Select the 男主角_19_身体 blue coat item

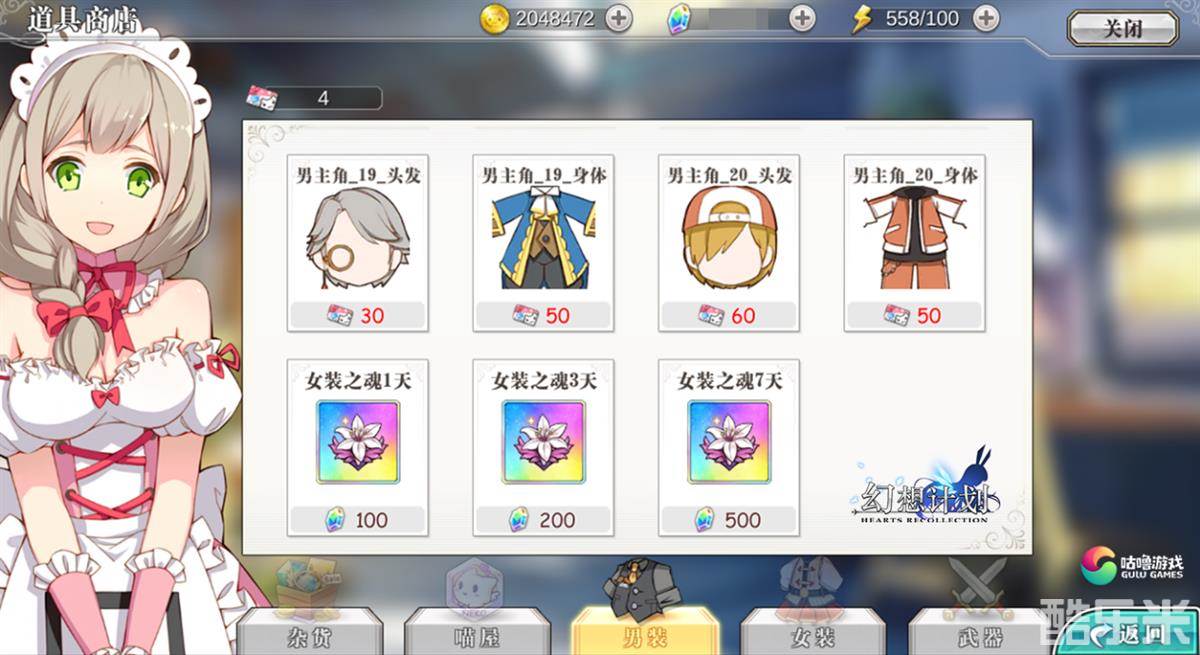coord(543,243)
